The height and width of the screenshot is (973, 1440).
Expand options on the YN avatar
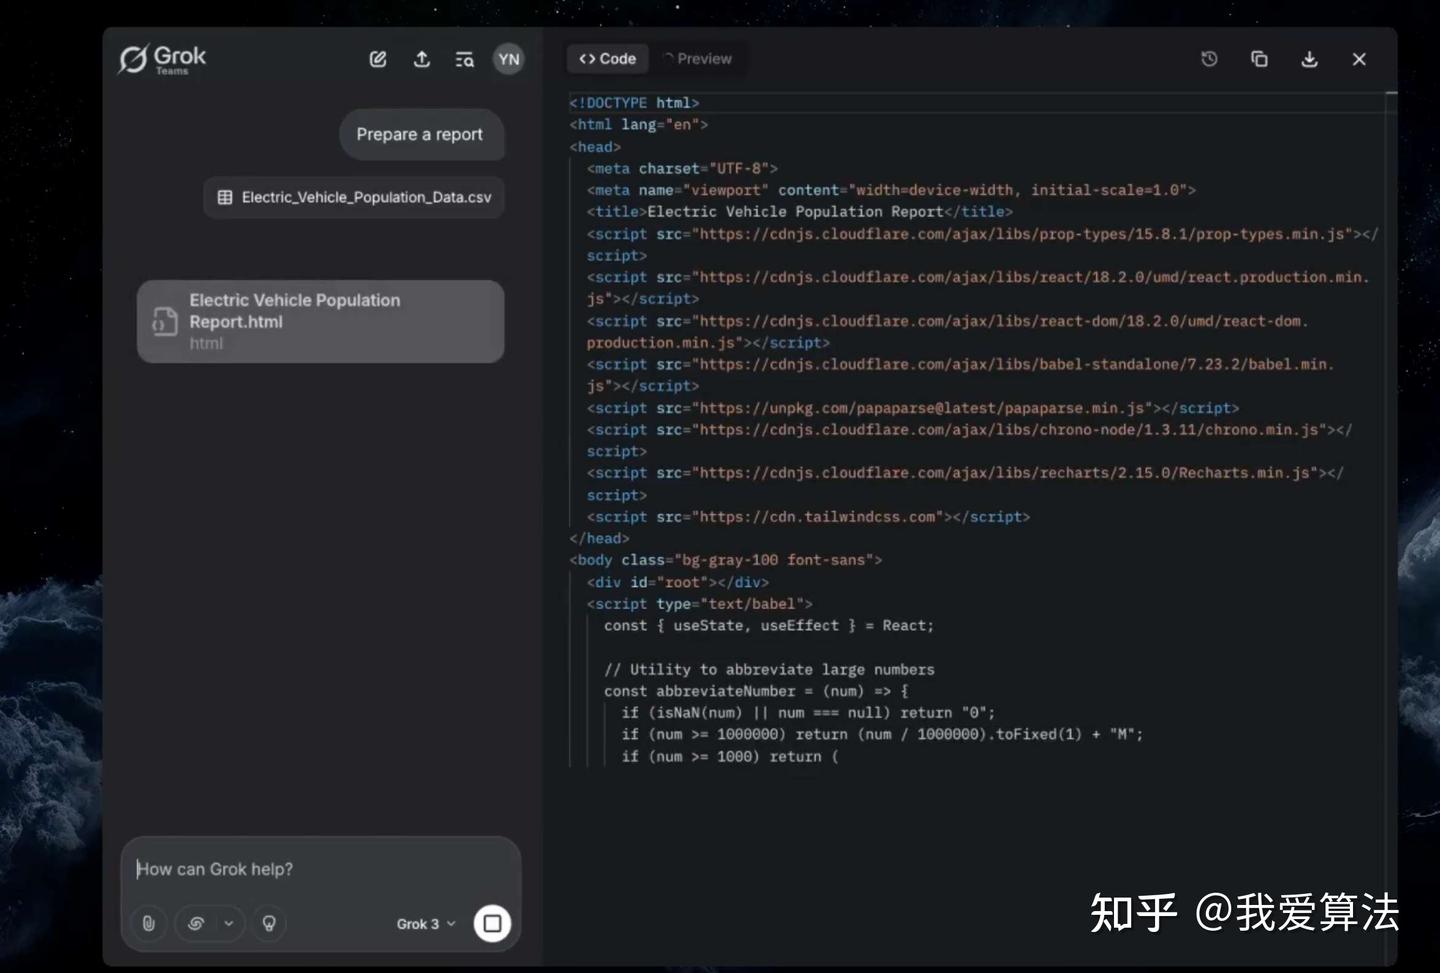tap(508, 59)
